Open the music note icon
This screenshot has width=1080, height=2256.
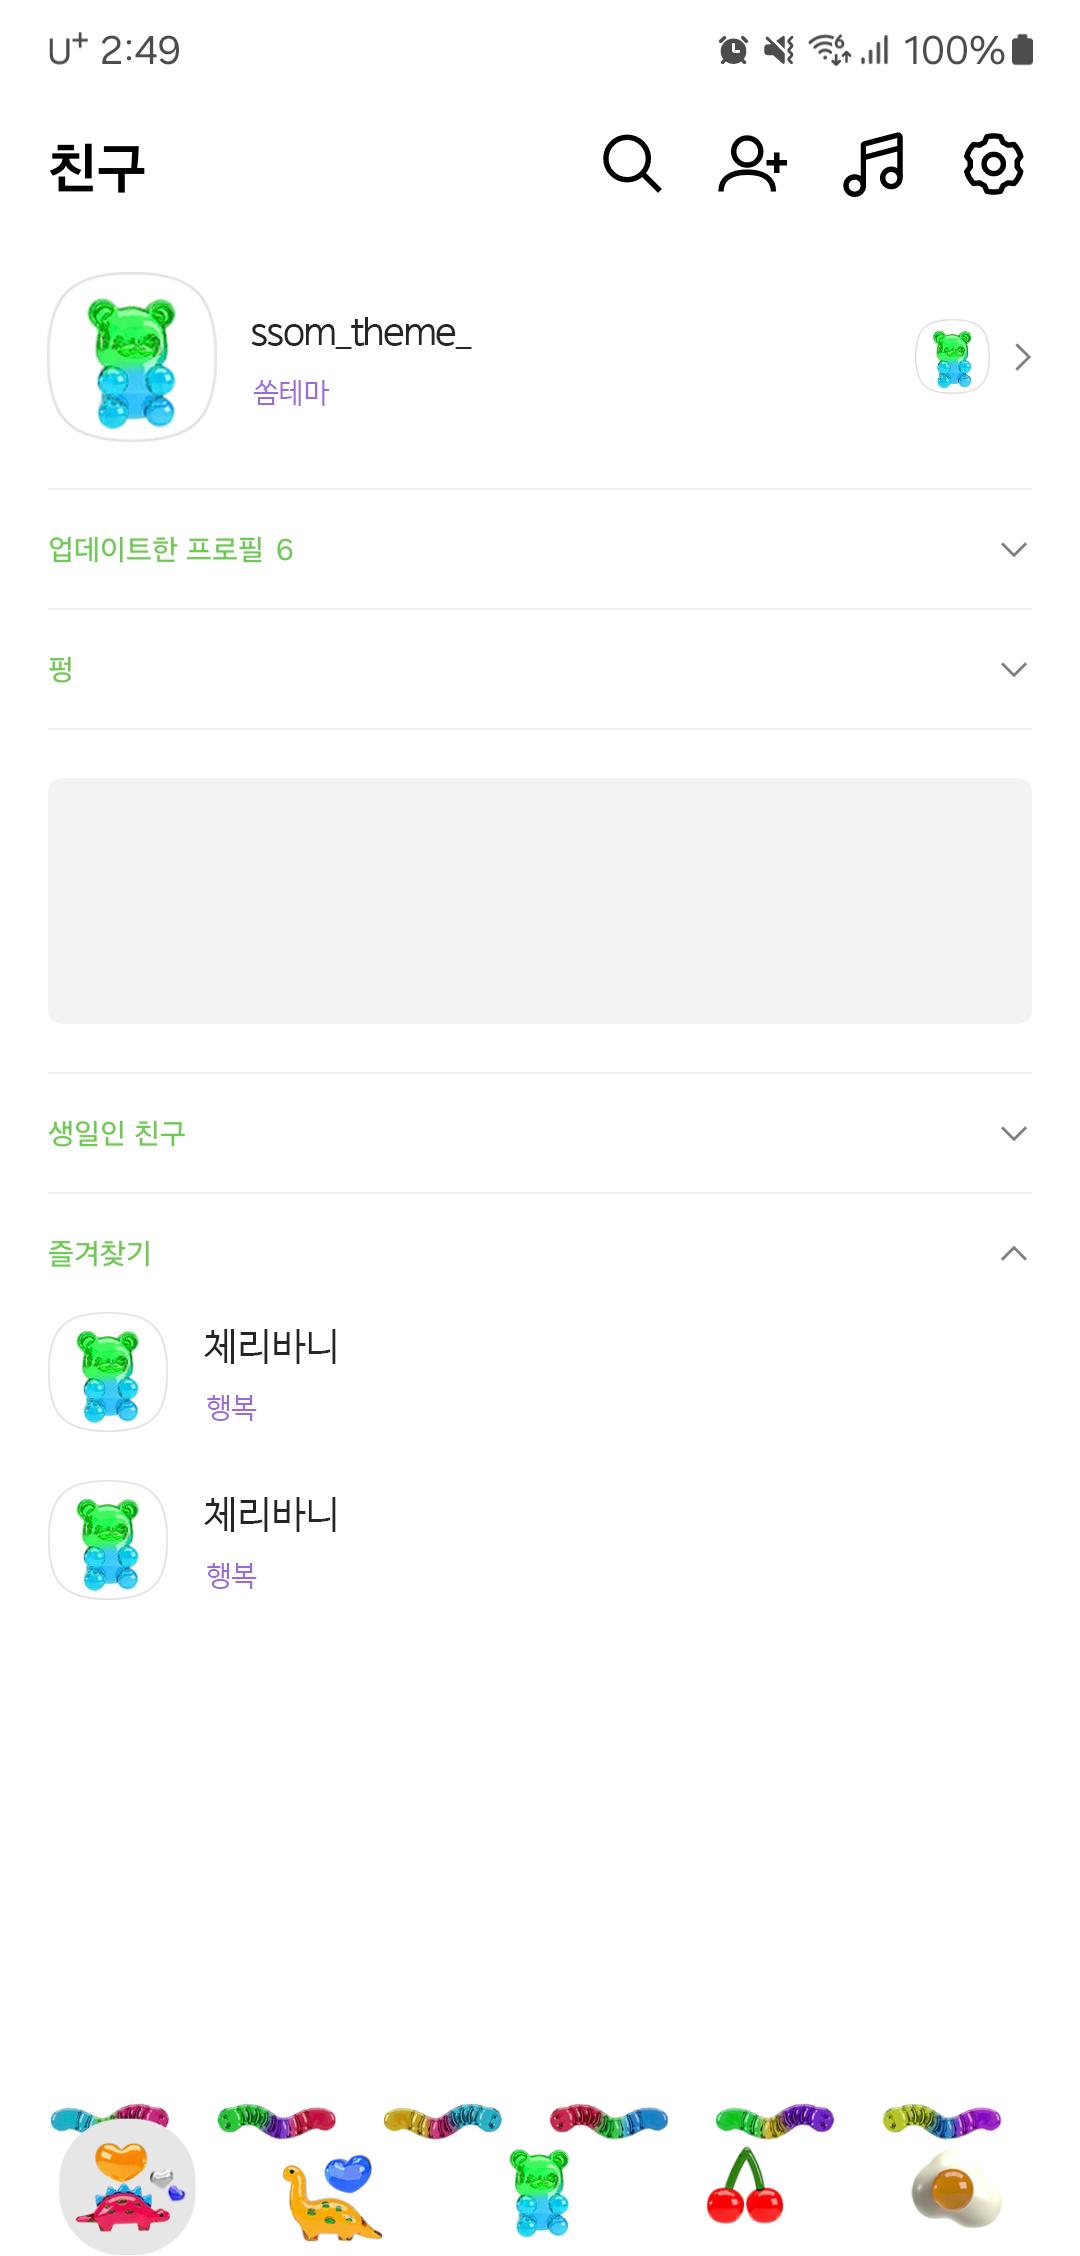[874, 164]
